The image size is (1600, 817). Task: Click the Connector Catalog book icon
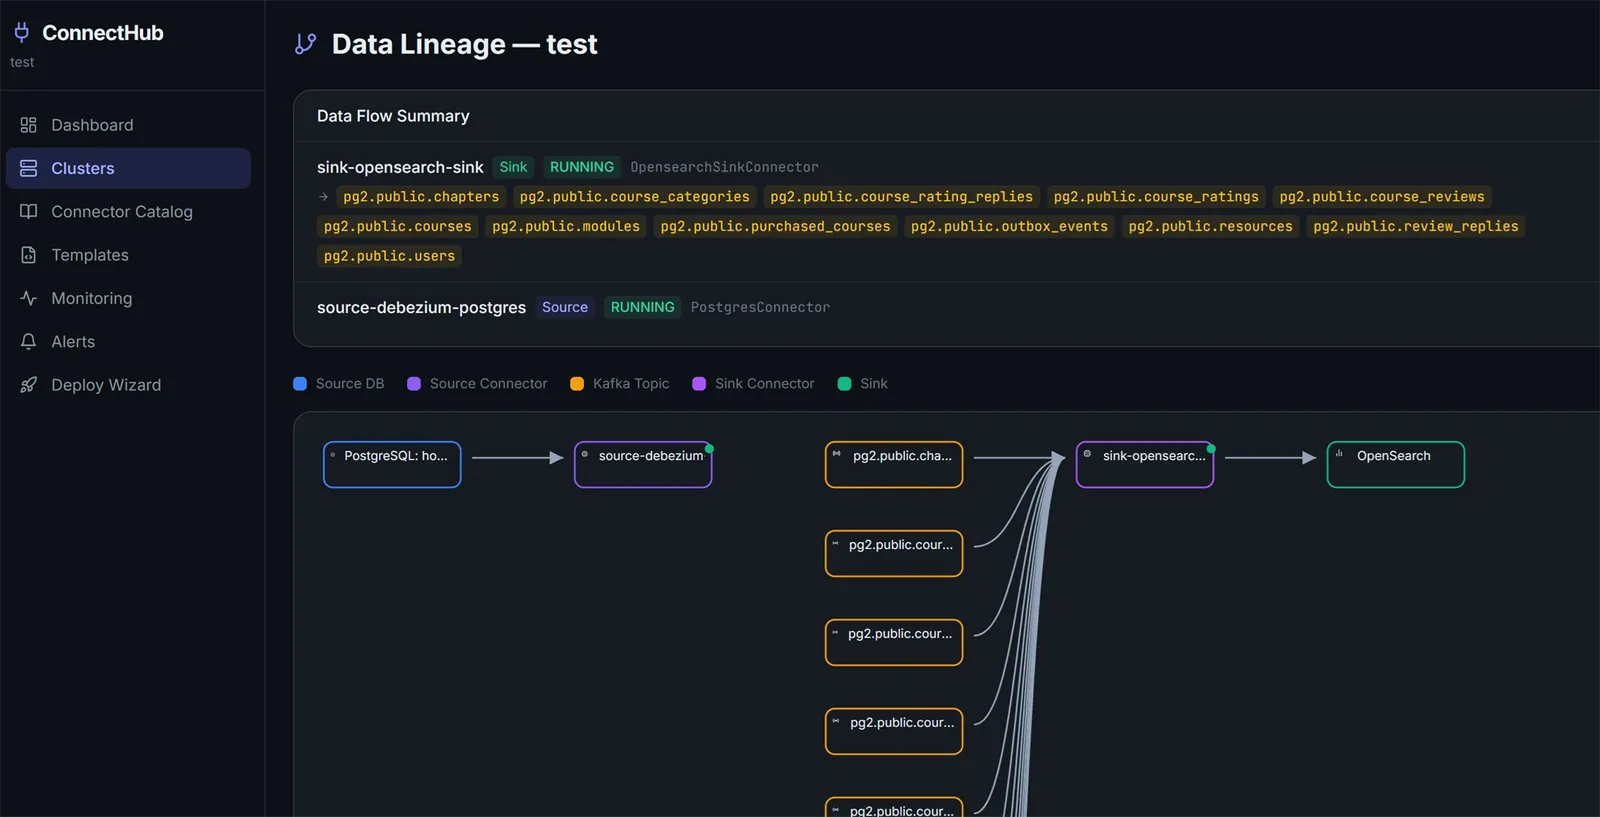pyautogui.click(x=28, y=211)
